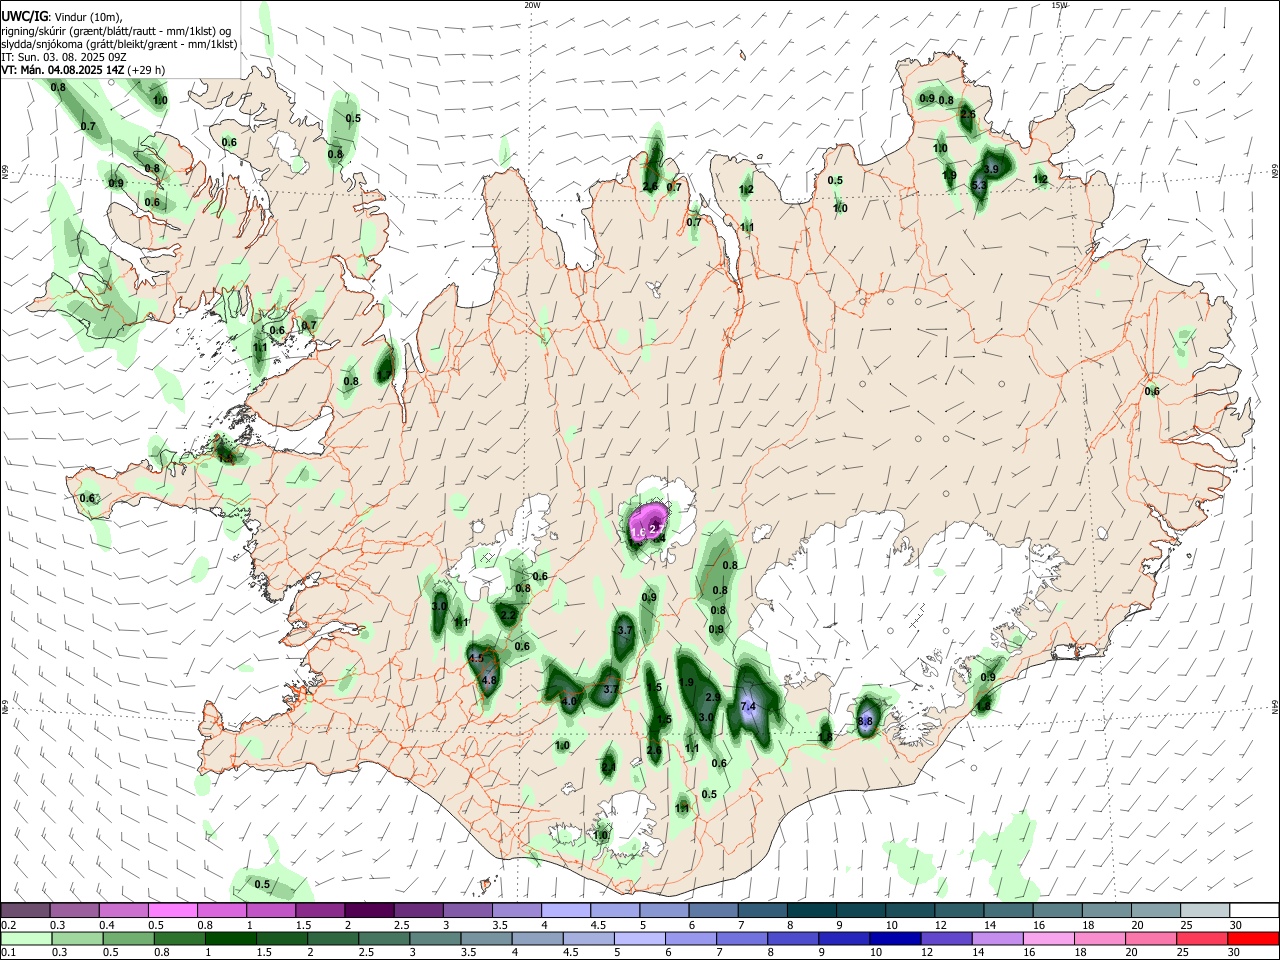The image size is (1280, 960).
Task: Select the pink 2.7 snowfall value on the glacier
Action: [x=657, y=528]
